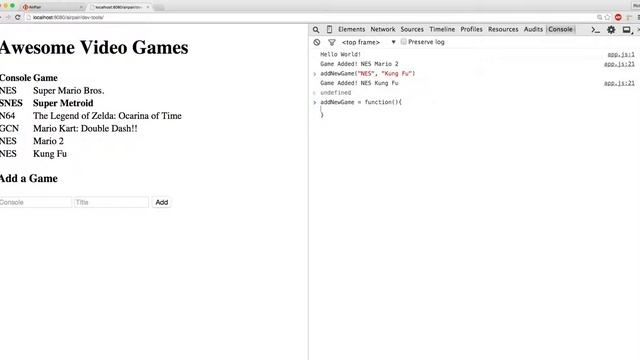Click the red Adblock extension icon
The image size is (640, 360).
click(618, 17)
